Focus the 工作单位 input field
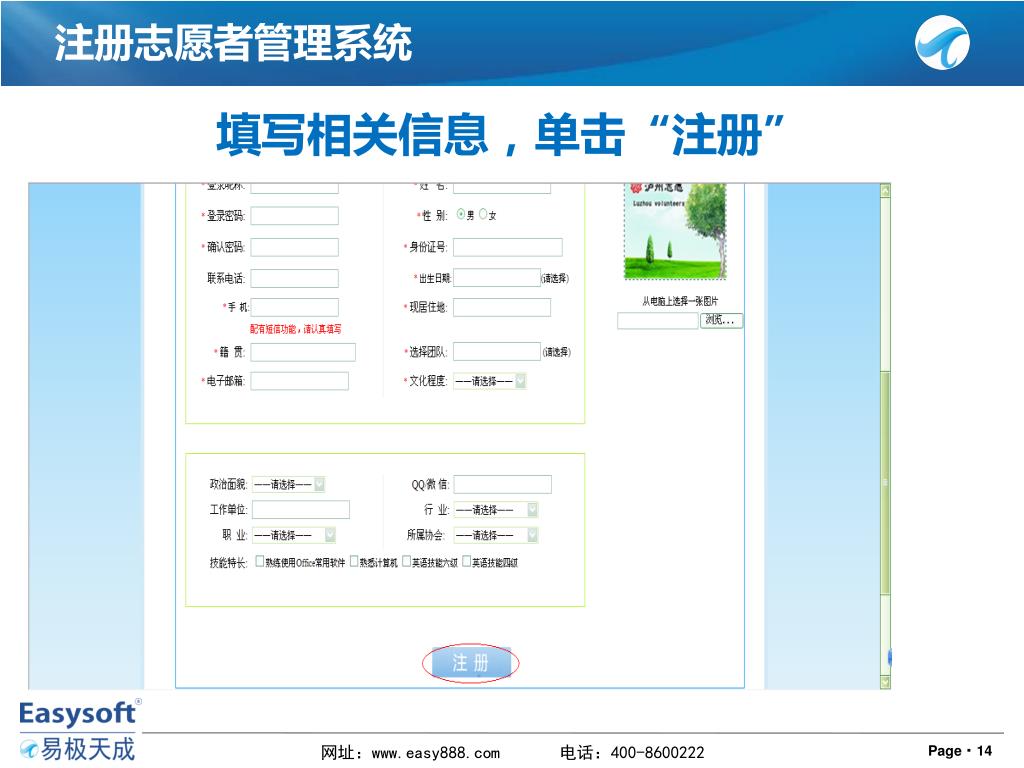 [x=301, y=509]
